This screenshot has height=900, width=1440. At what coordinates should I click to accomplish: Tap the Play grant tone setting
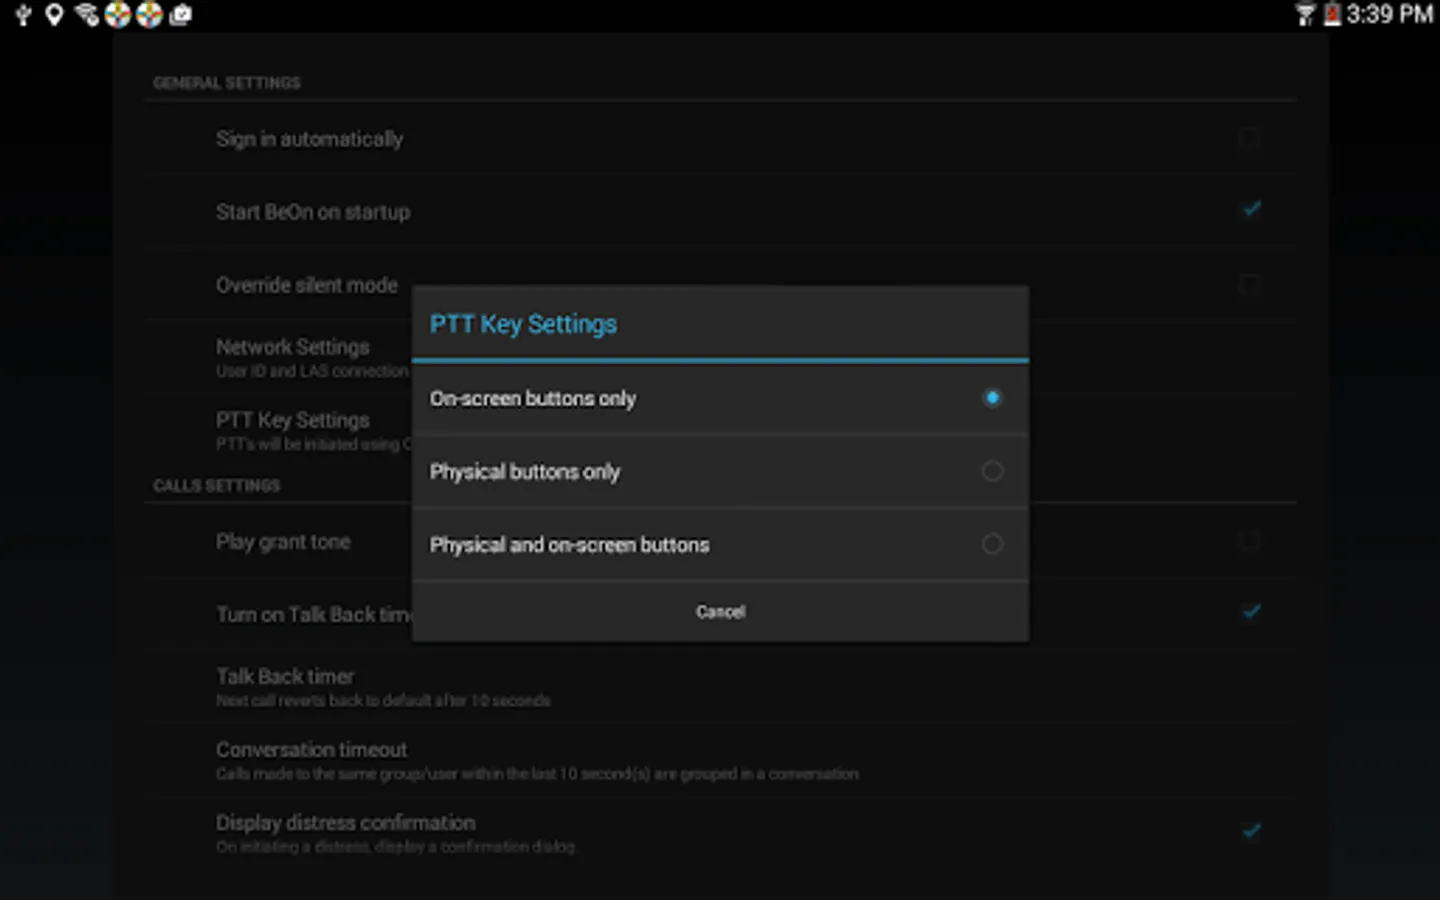tap(283, 542)
